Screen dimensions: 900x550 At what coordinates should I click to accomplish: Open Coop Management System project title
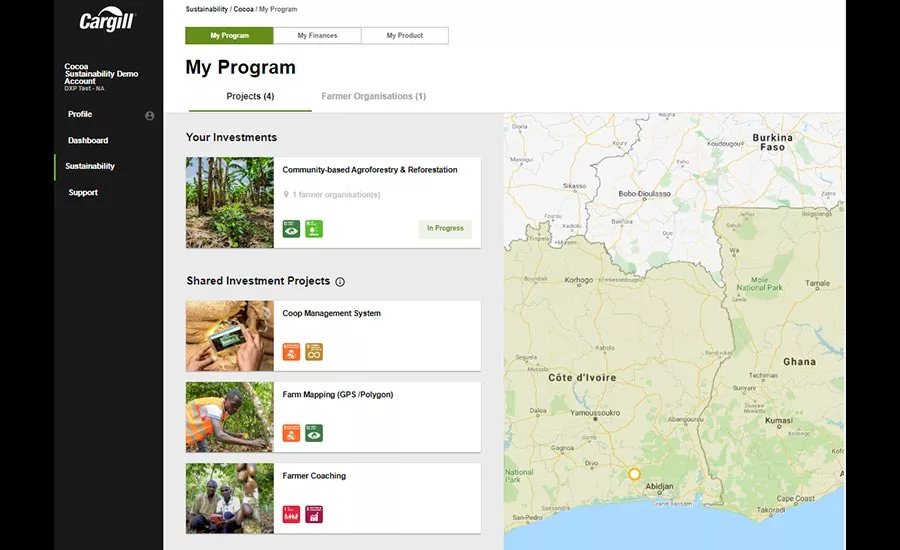[331, 313]
